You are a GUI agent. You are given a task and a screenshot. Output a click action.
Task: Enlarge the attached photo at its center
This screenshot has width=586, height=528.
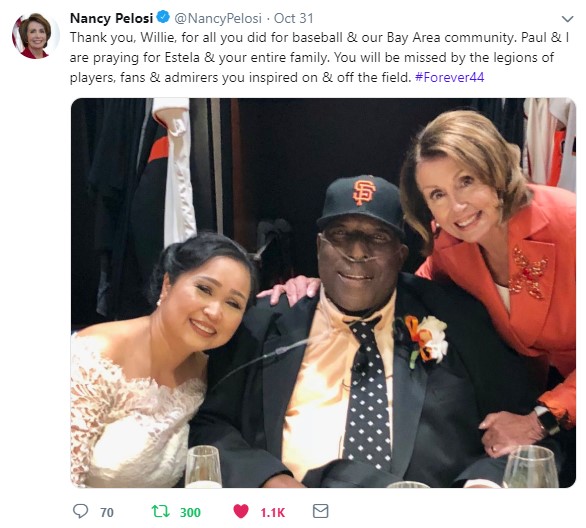323,293
